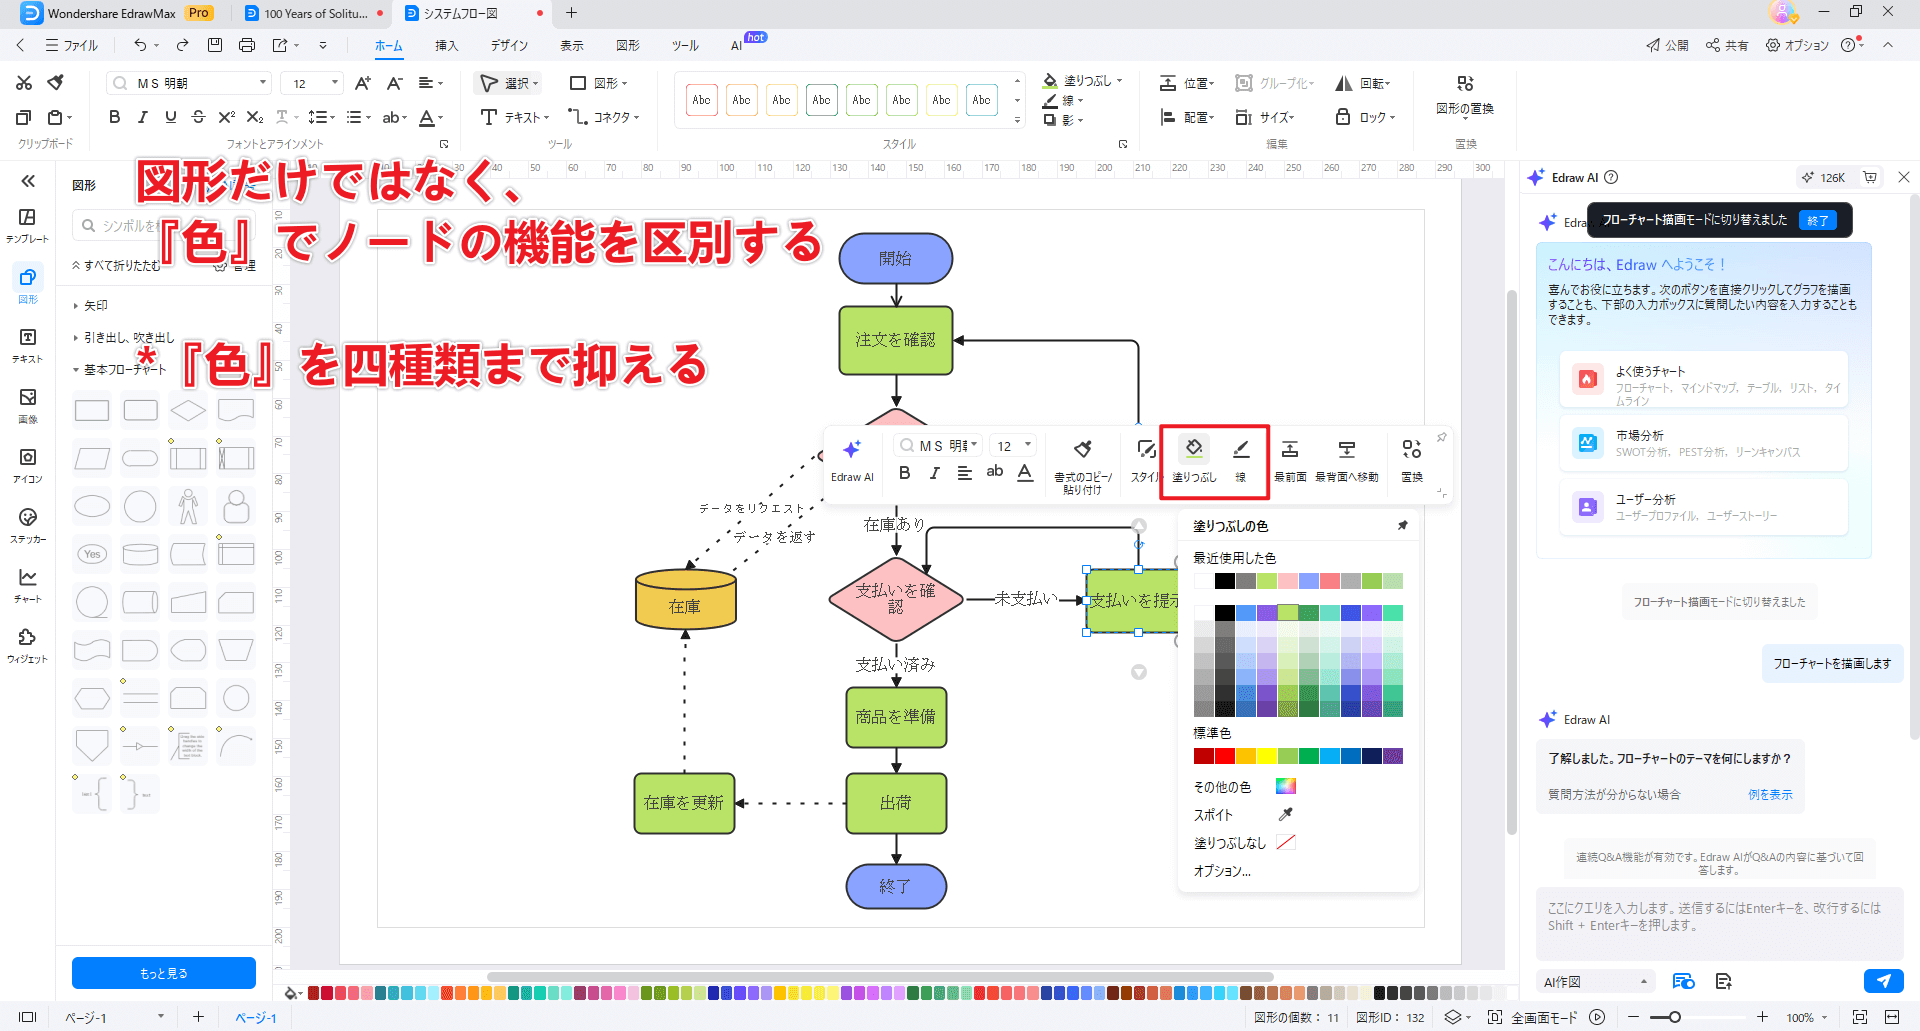Open テンプレート in the left sidebar
The image size is (1920, 1031).
point(27,225)
